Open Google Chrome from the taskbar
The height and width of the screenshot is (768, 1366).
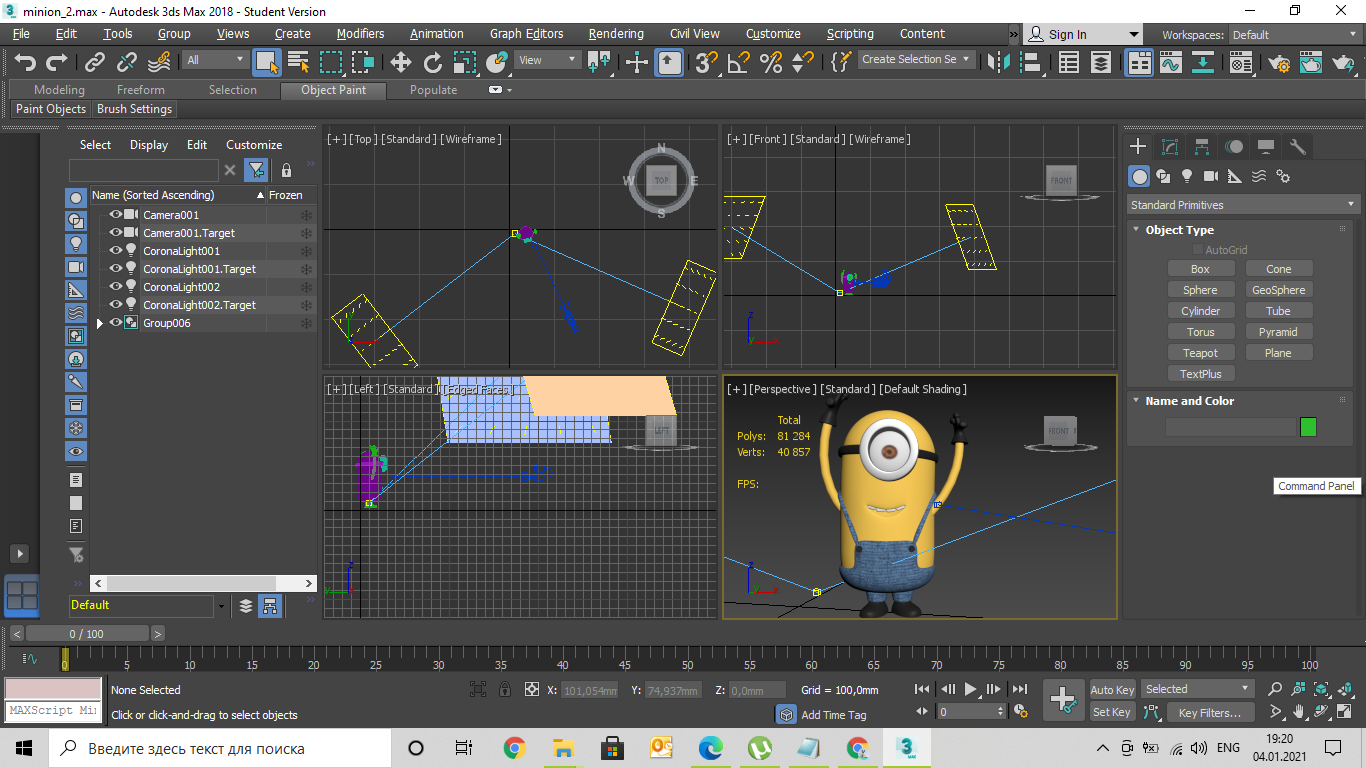(x=514, y=748)
